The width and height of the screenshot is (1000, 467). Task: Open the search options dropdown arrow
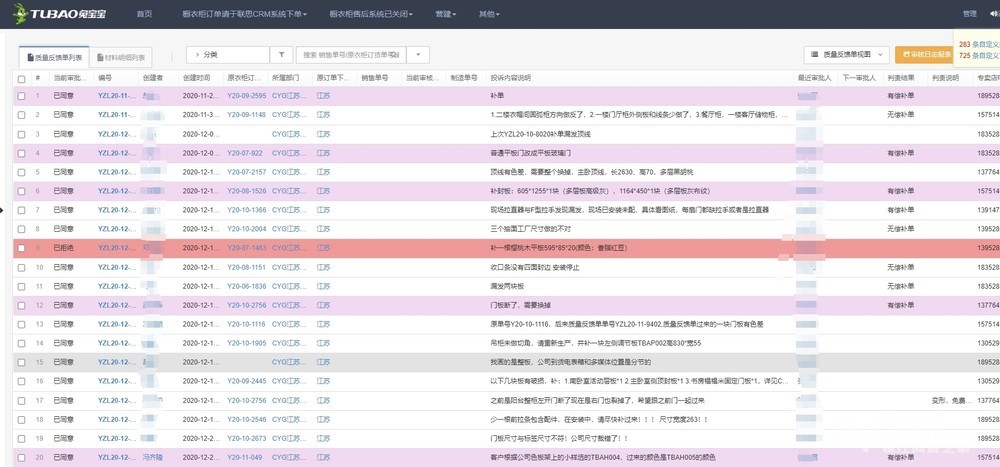[416, 55]
